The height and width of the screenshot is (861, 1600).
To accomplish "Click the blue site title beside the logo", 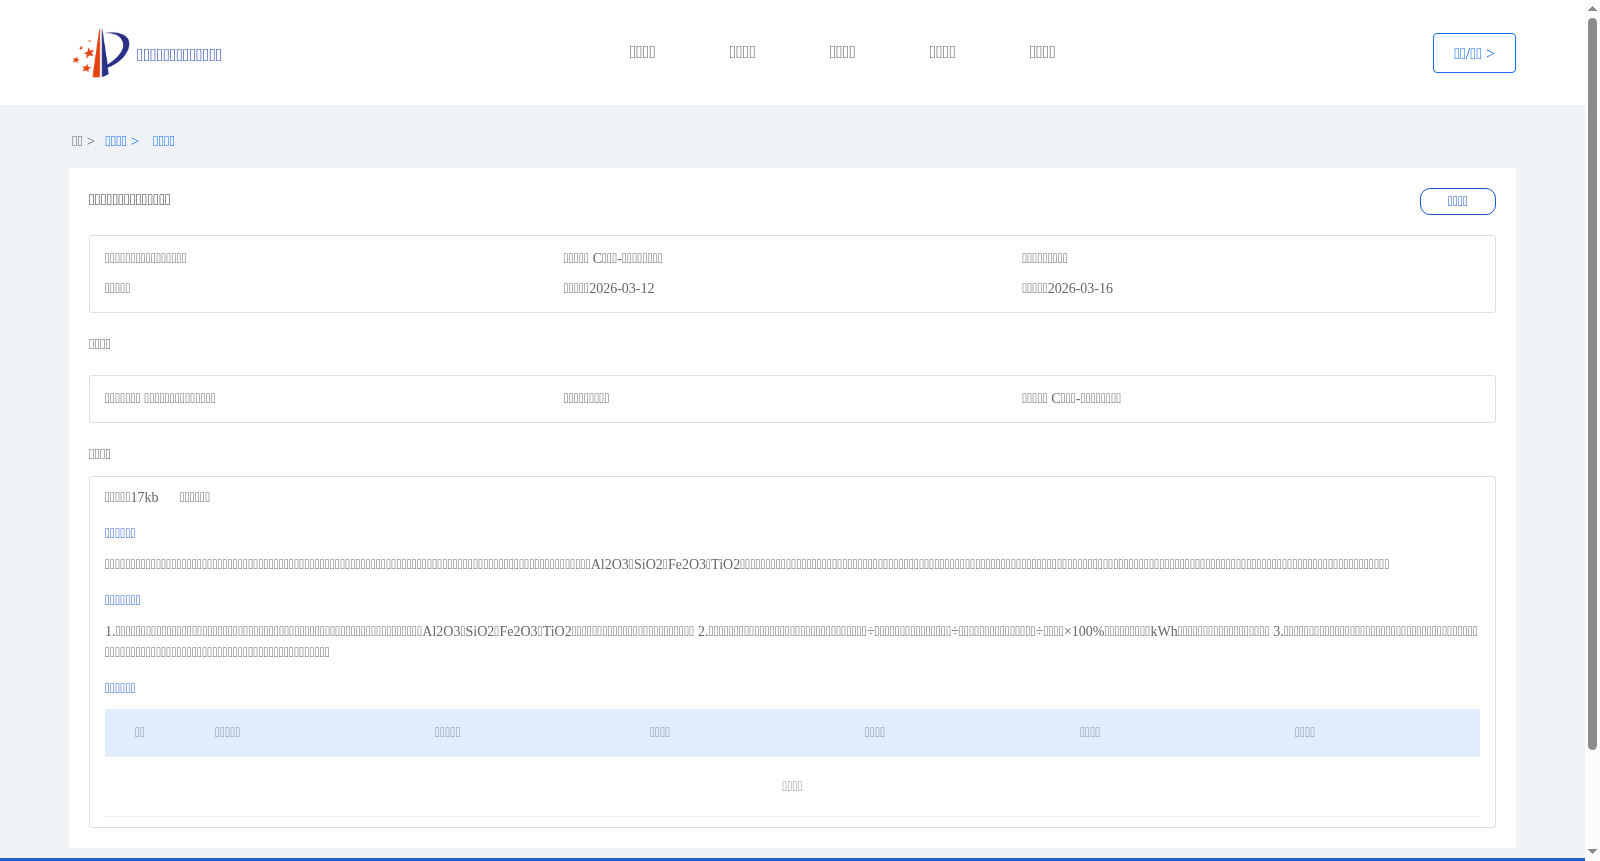I will 179,55.
